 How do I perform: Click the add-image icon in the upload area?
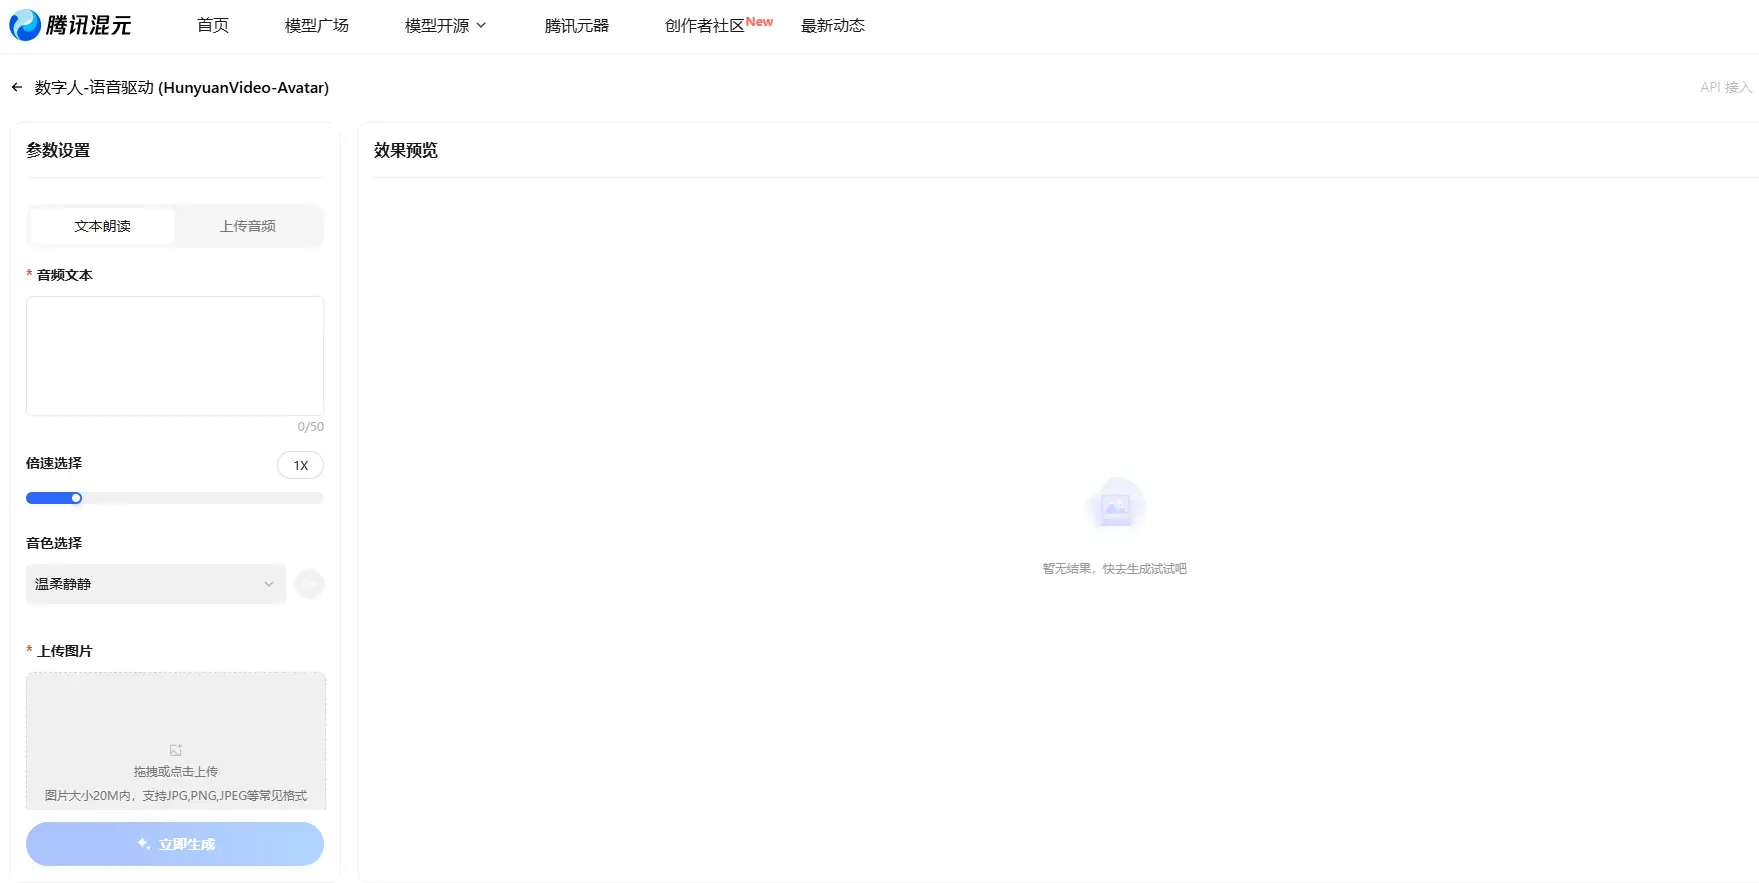[x=176, y=750]
